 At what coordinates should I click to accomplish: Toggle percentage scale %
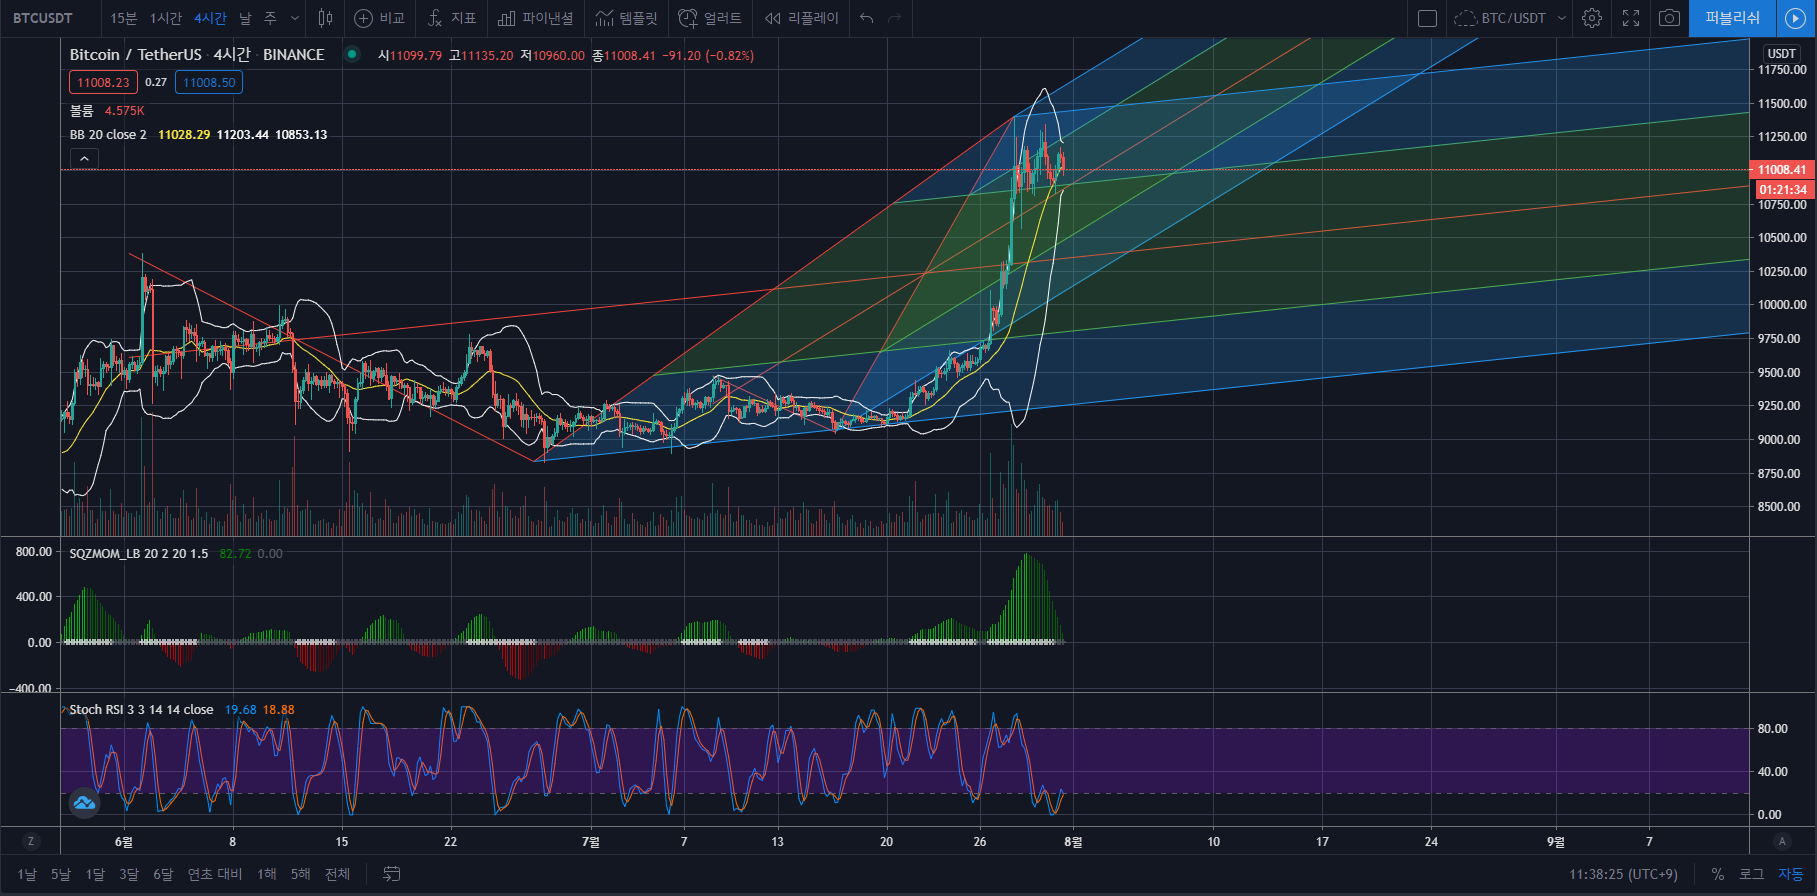point(1717,874)
